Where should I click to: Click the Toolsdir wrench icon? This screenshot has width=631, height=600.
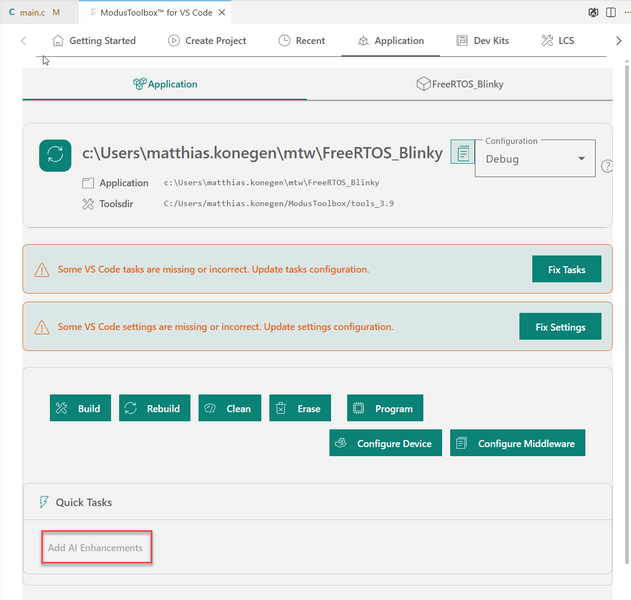click(88, 204)
